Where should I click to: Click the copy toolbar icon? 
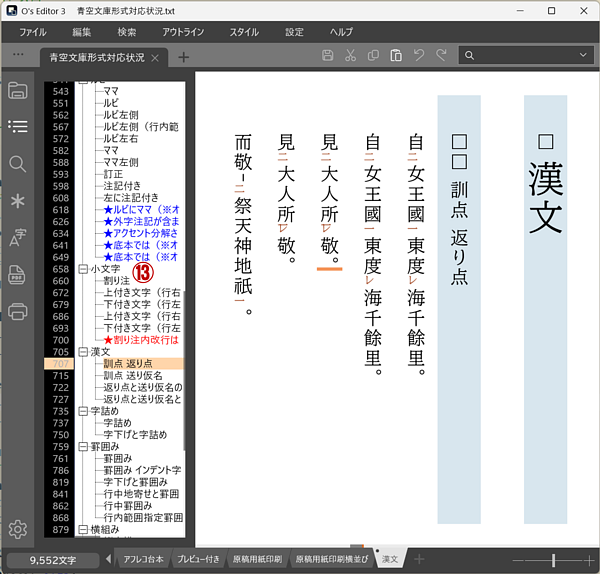click(x=373, y=55)
